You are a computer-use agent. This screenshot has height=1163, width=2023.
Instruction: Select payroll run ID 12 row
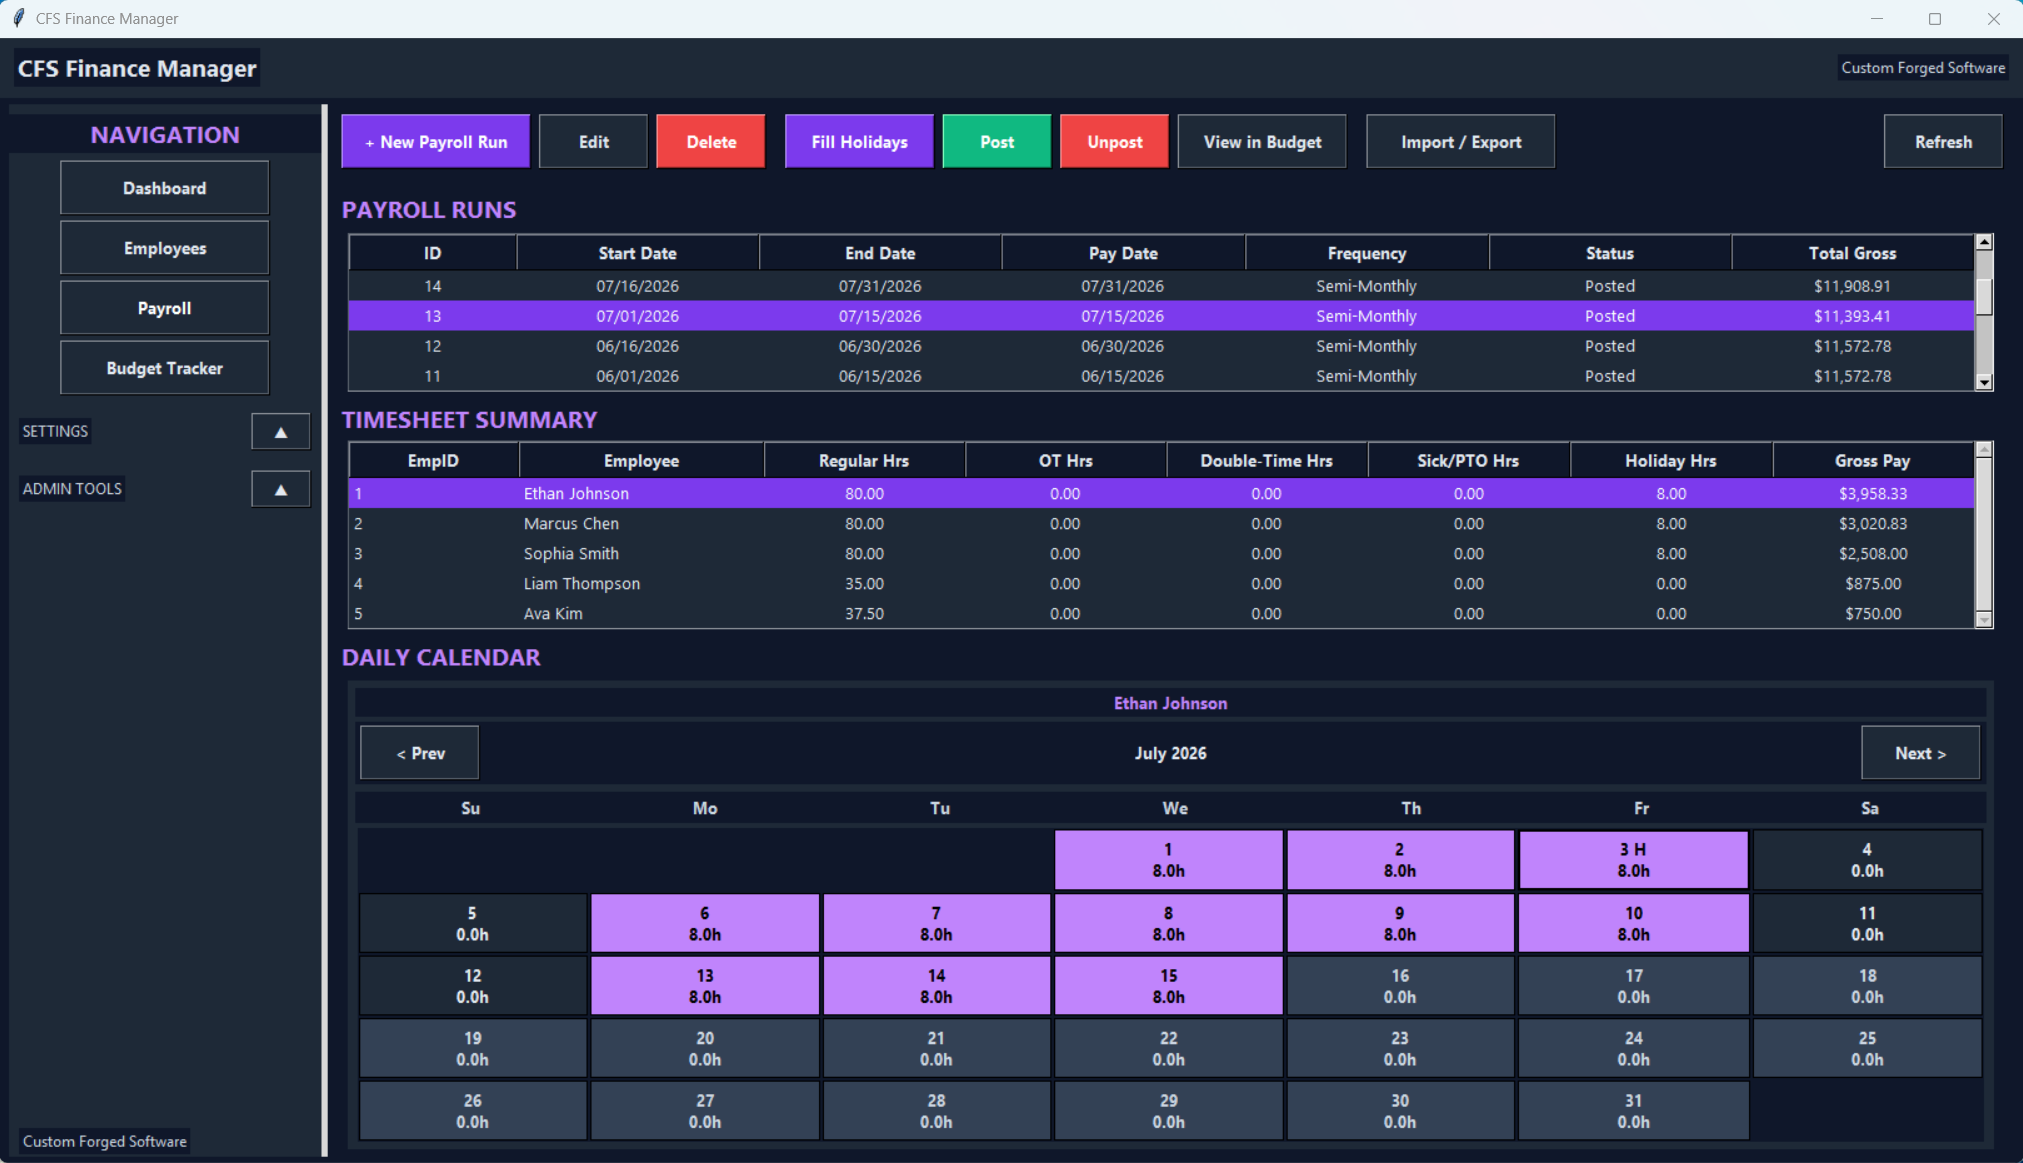(x=1161, y=346)
